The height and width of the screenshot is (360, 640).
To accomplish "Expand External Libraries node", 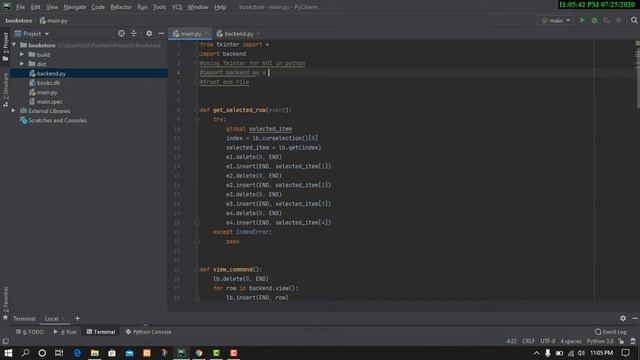I will point(13,111).
